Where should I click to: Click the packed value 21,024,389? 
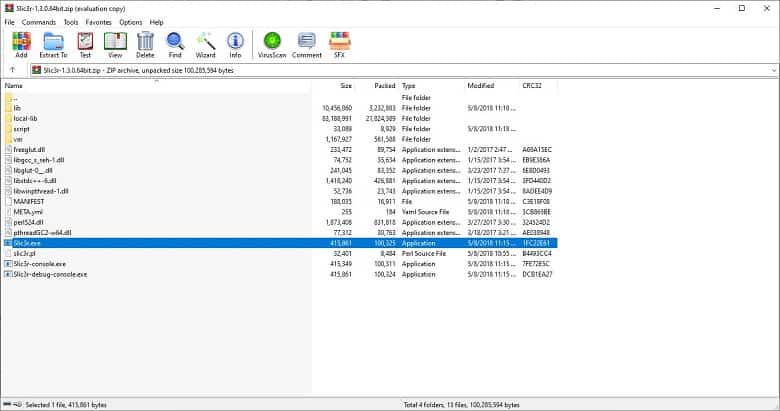[x=381, y=118]
